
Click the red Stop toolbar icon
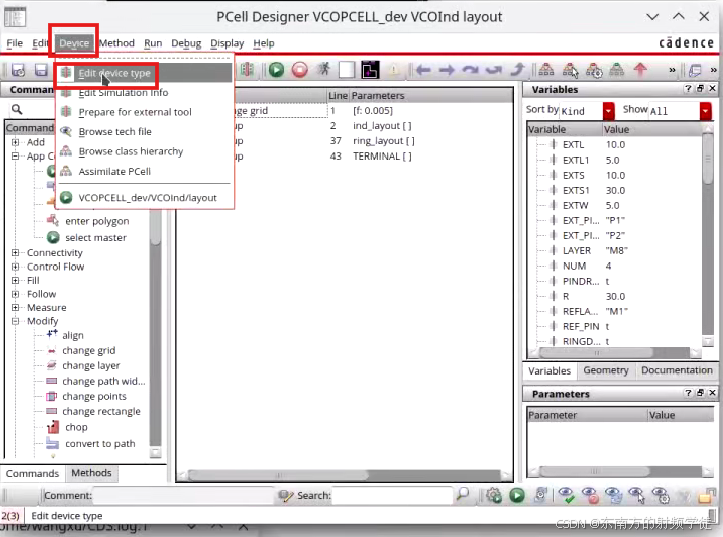tap(300, 70)
